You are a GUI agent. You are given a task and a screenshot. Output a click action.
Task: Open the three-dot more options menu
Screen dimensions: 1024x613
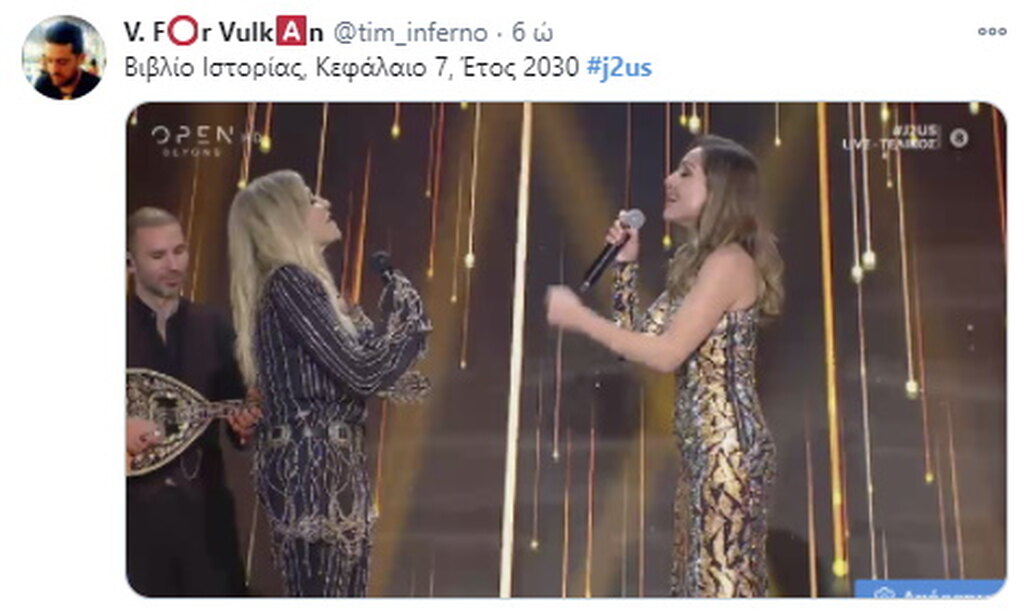pos(992,31)
